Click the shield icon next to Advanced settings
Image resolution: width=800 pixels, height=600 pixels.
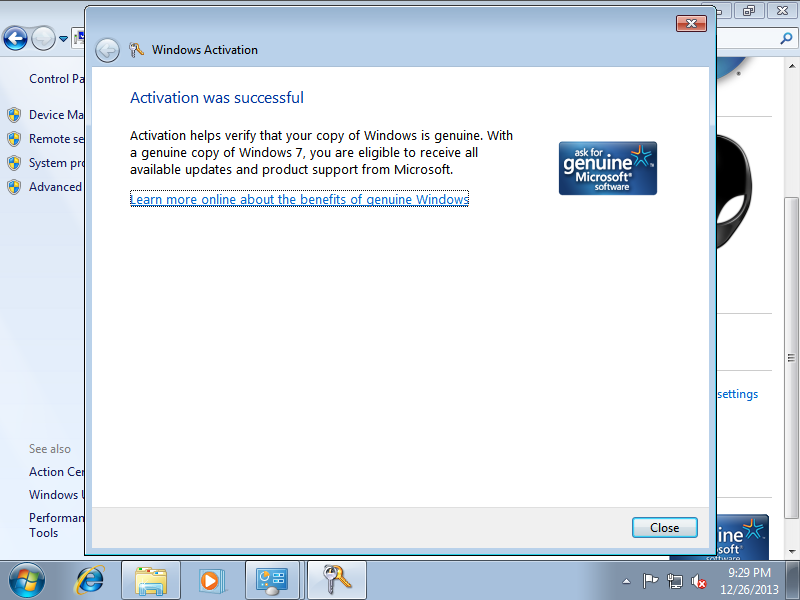coord(14,187)
